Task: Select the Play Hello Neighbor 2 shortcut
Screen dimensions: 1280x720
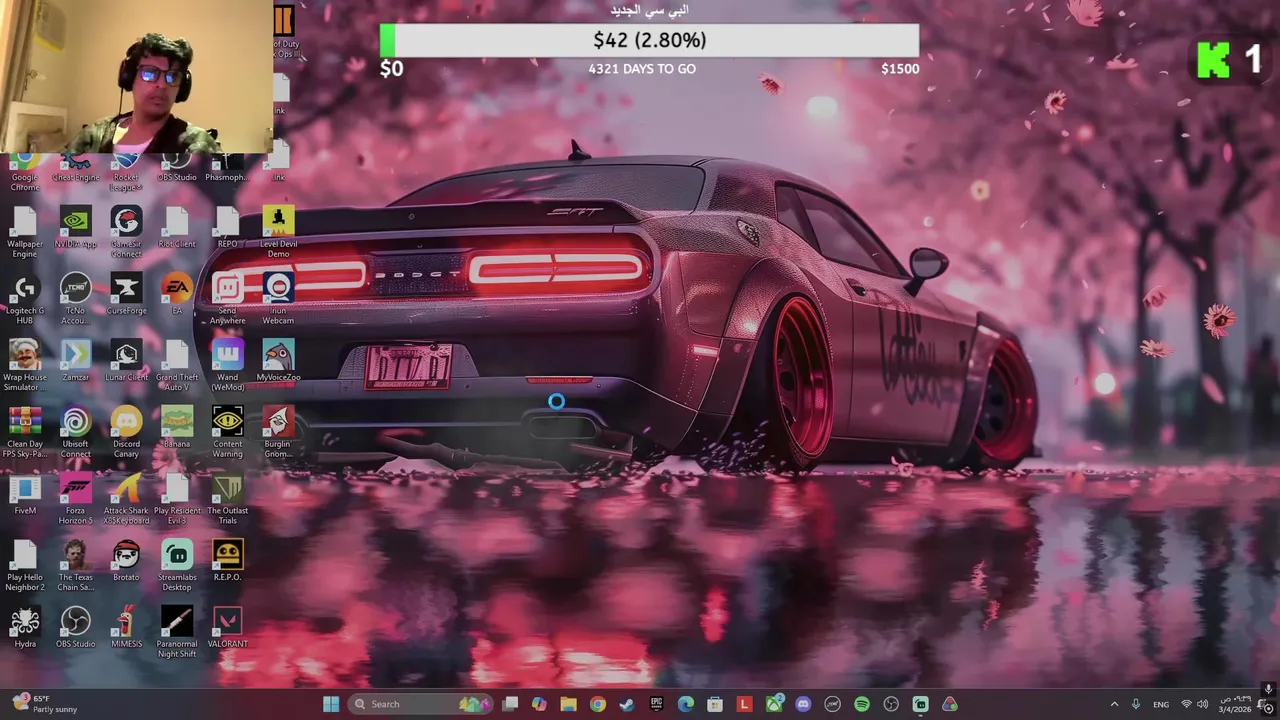Action: point(25,566)
